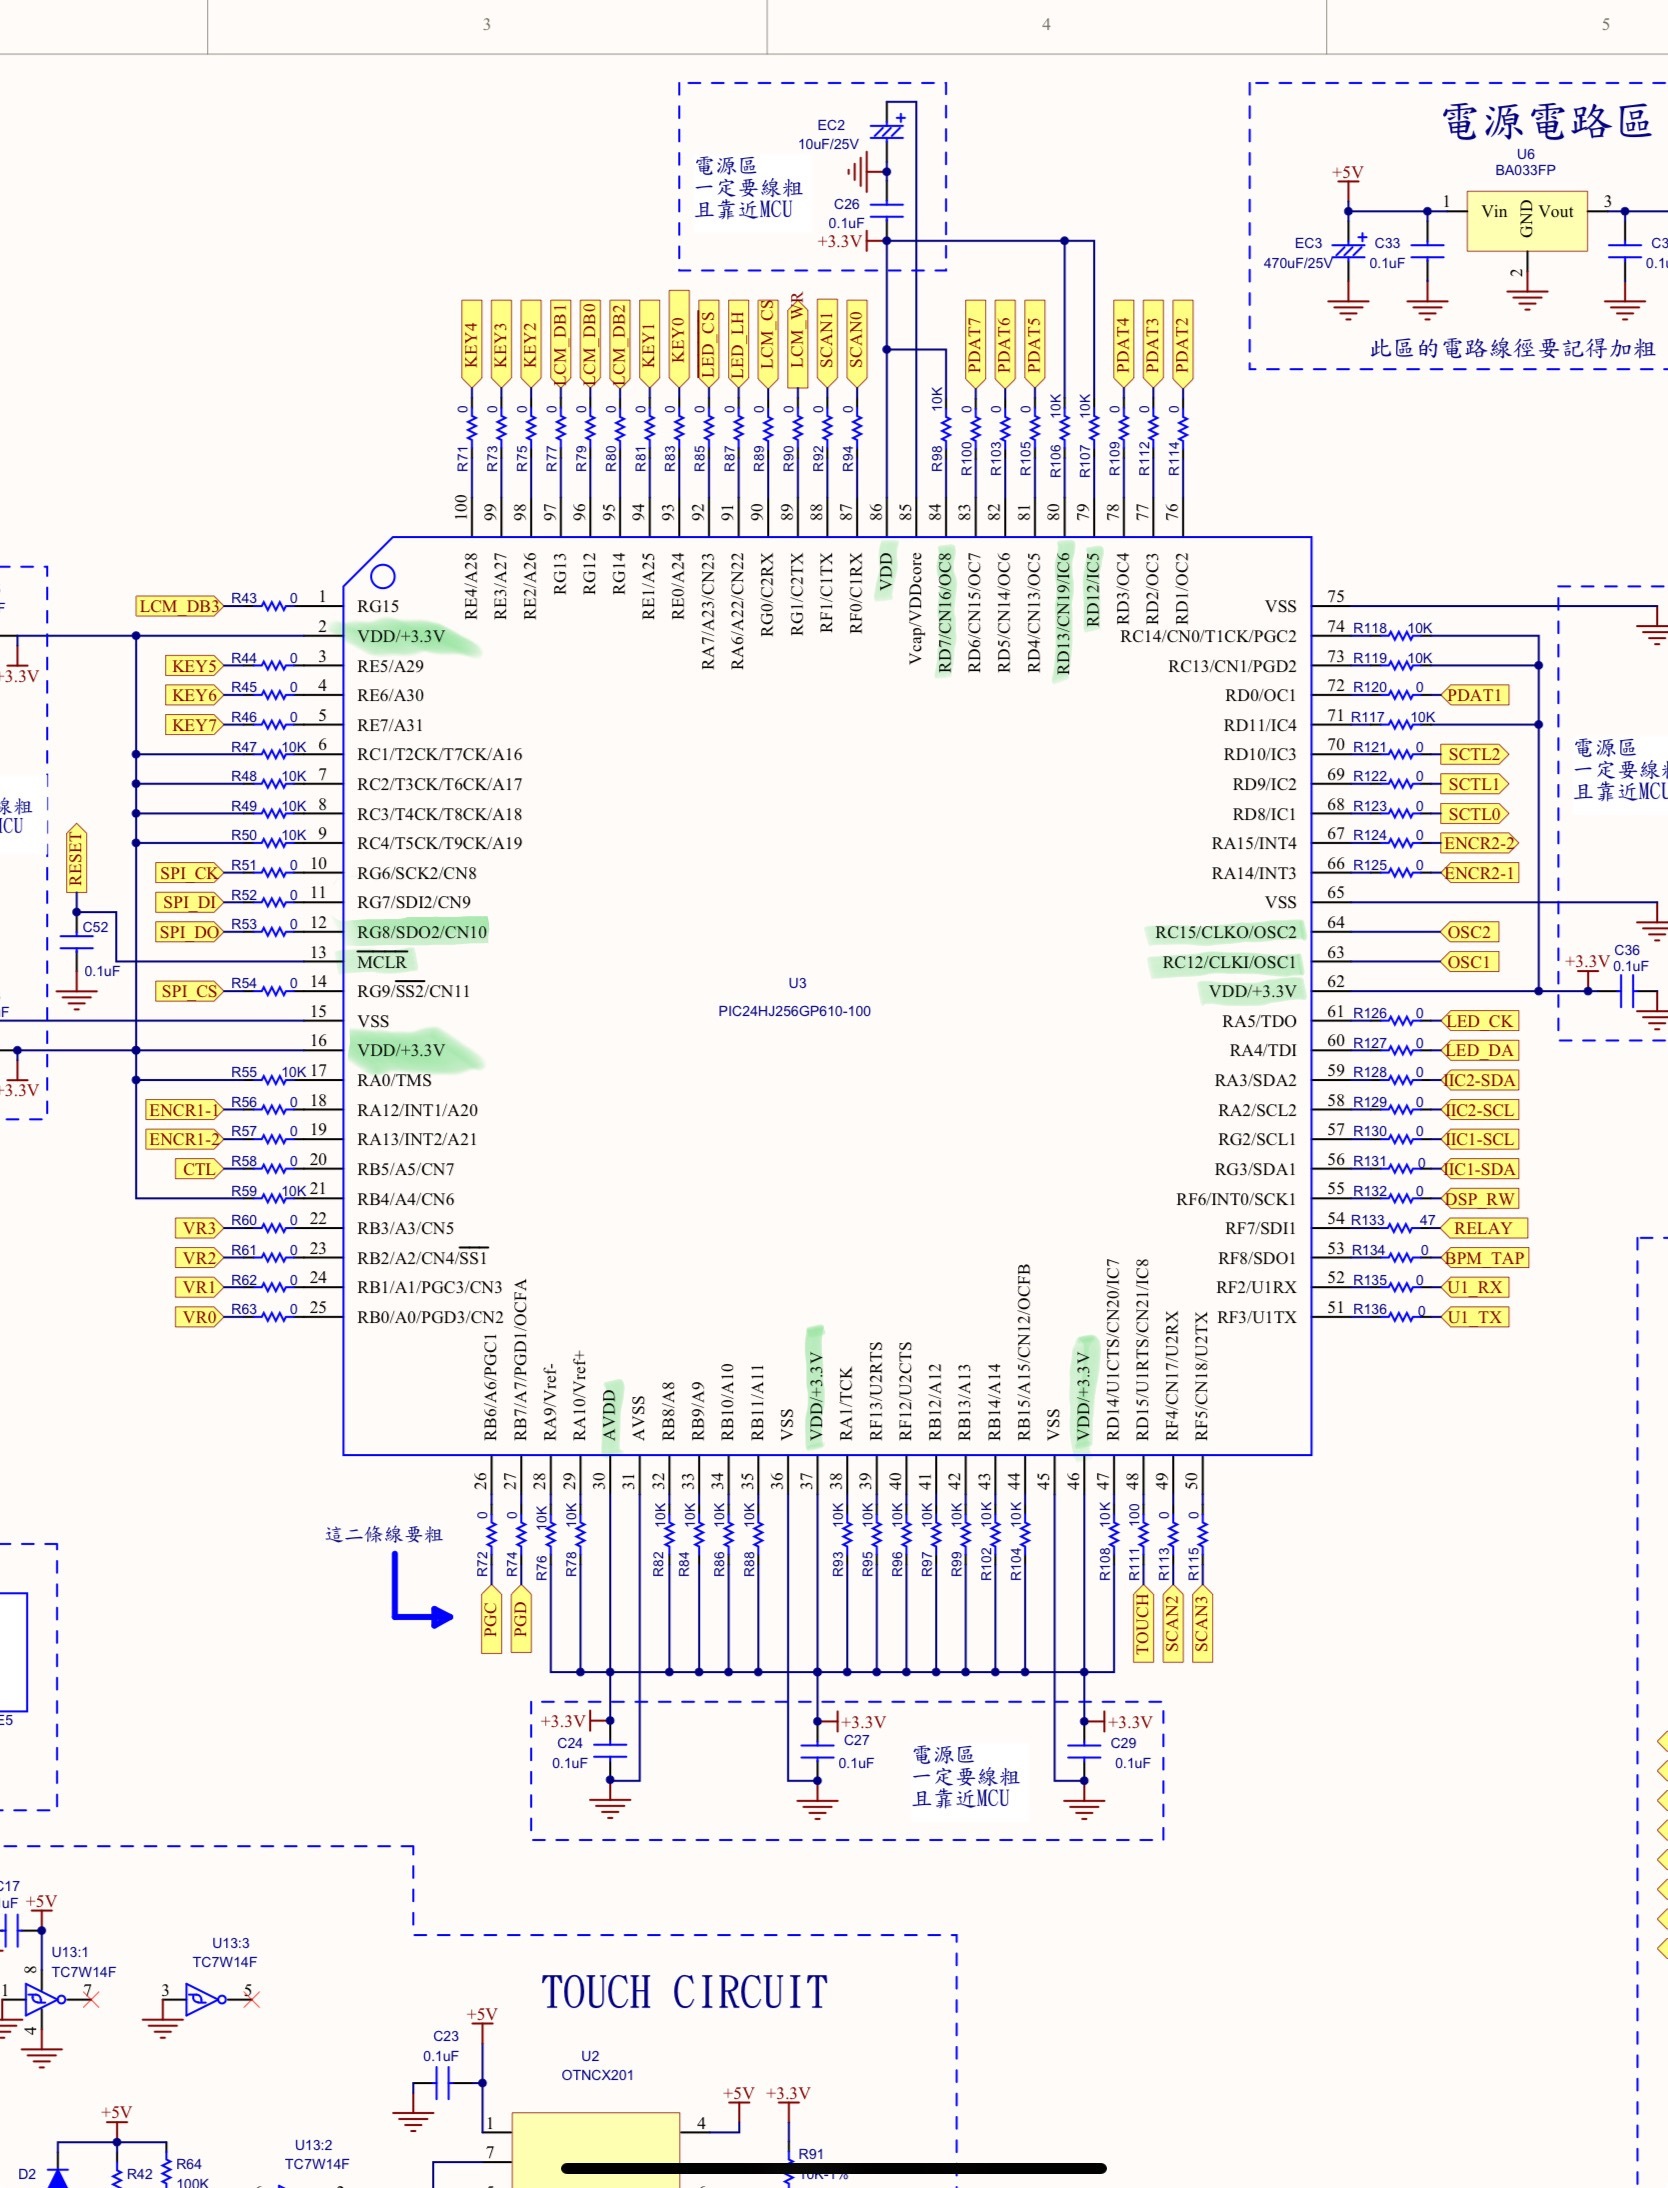This screenshot has width=1668, height=2188.
Task: Click the PDAT7 net label
Action: coord(975,344)
